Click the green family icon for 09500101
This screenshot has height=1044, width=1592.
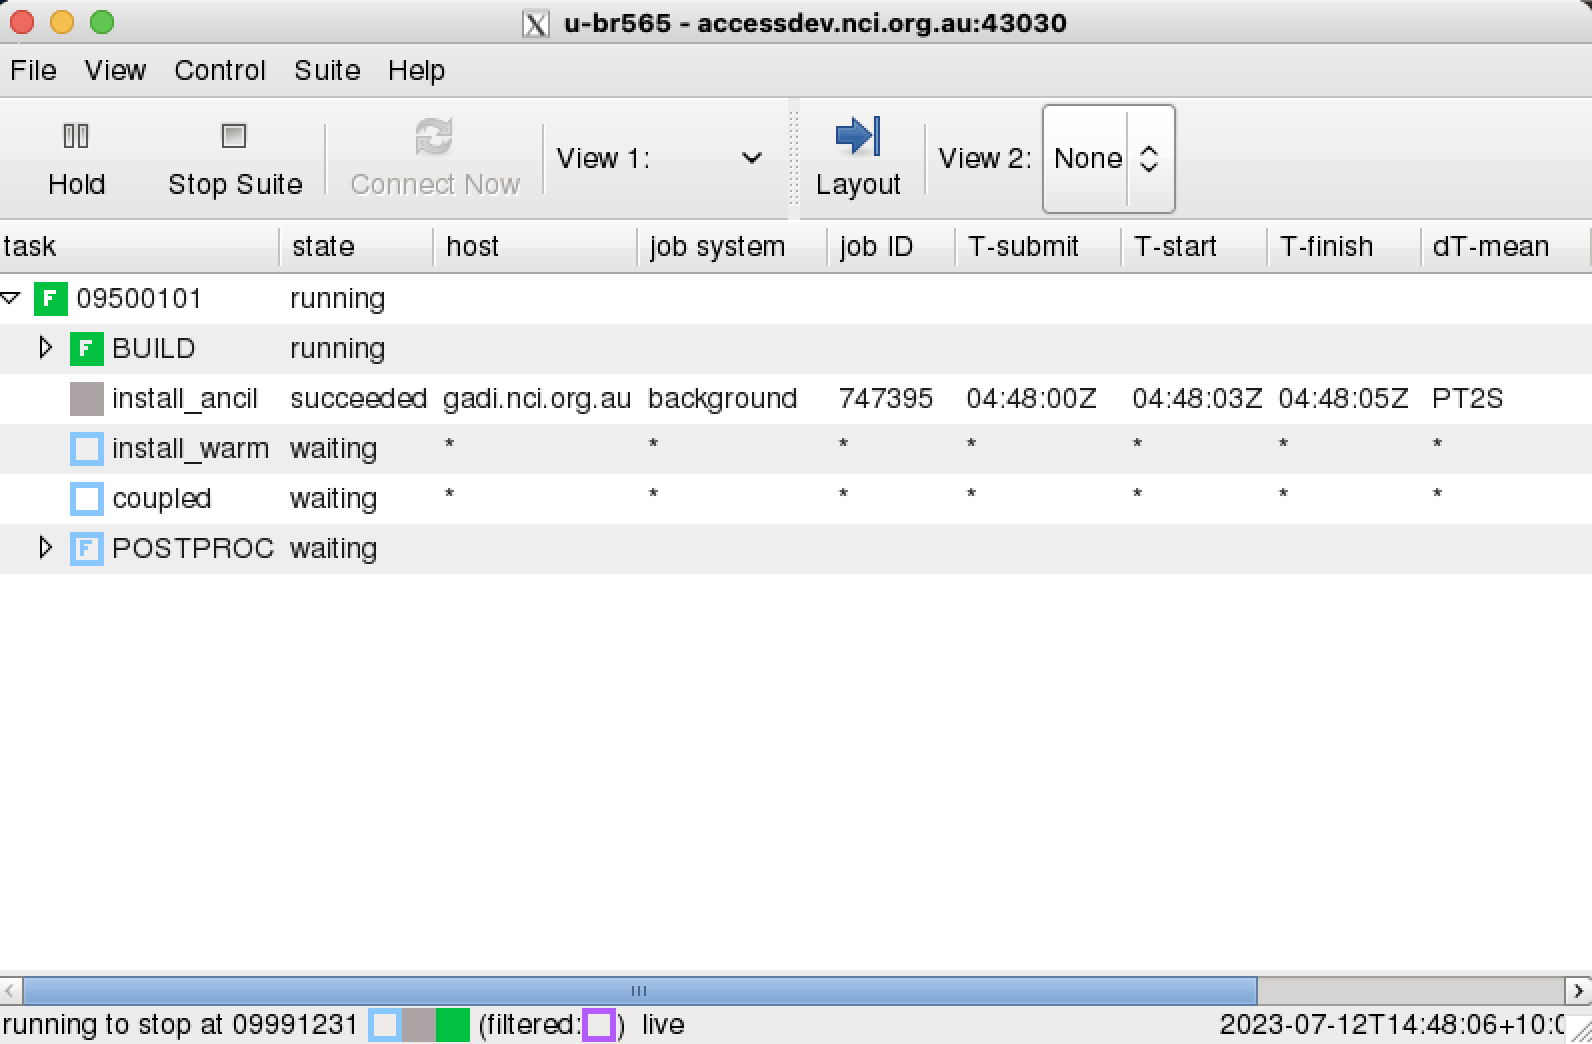click(51, 298)
